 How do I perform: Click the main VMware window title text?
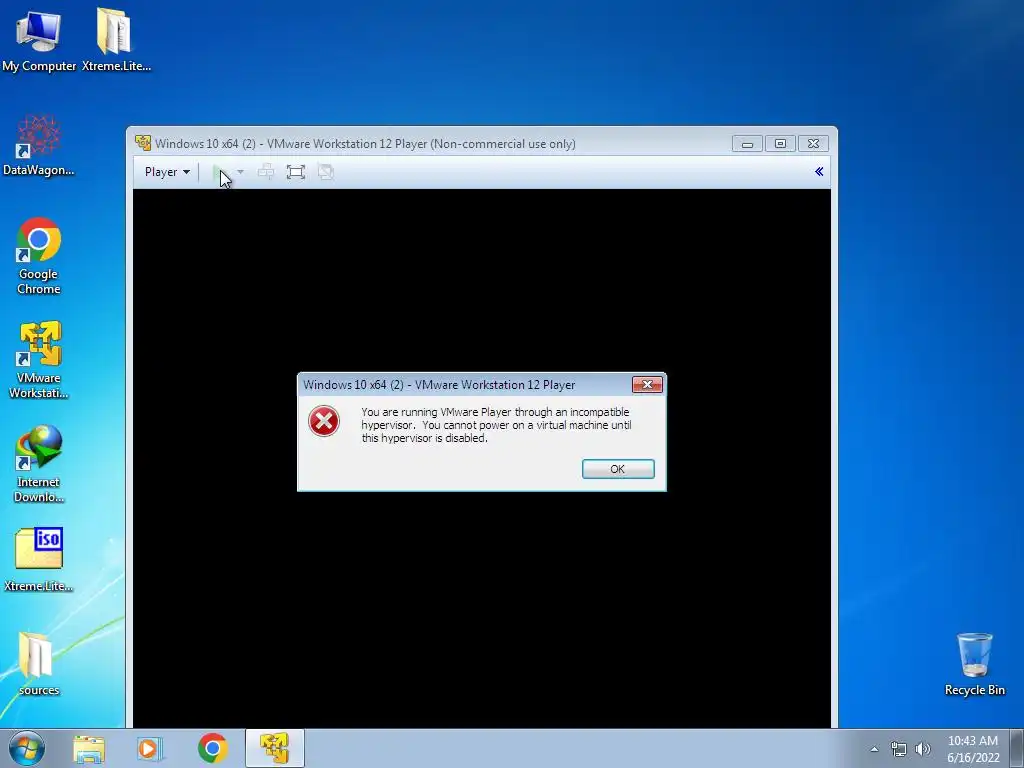tap(365, 144)
